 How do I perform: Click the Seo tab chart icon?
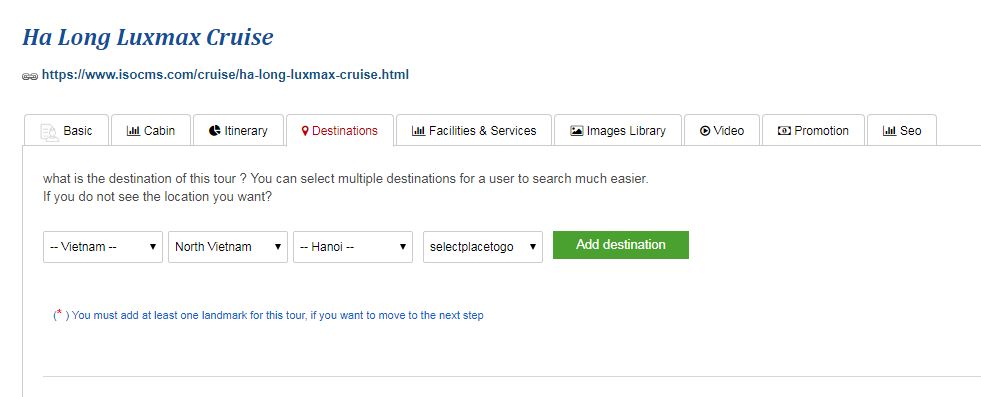point(889,131)
